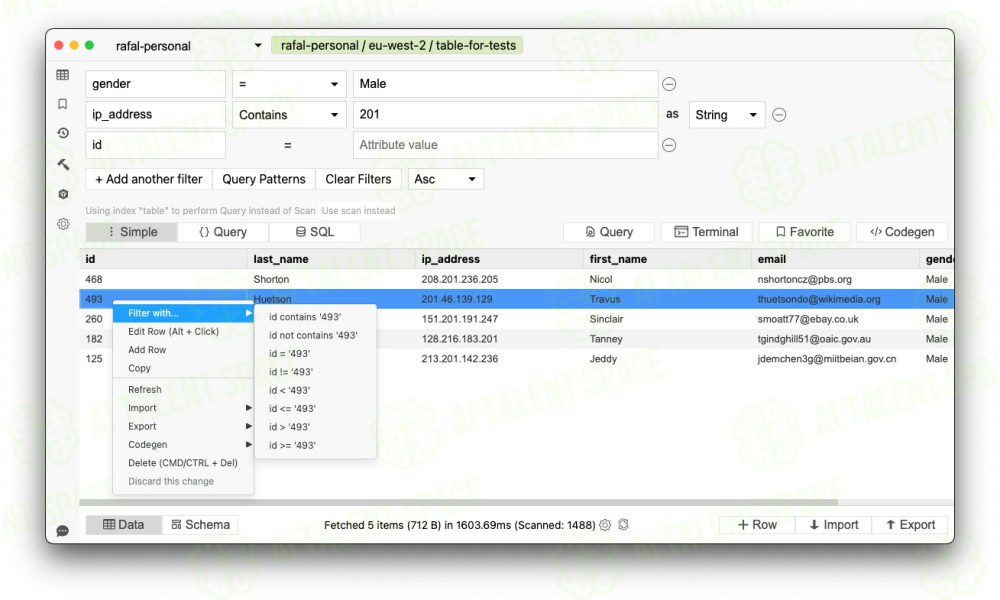
Task: Open the Contains operator dropdown
Action: (289, 115)
